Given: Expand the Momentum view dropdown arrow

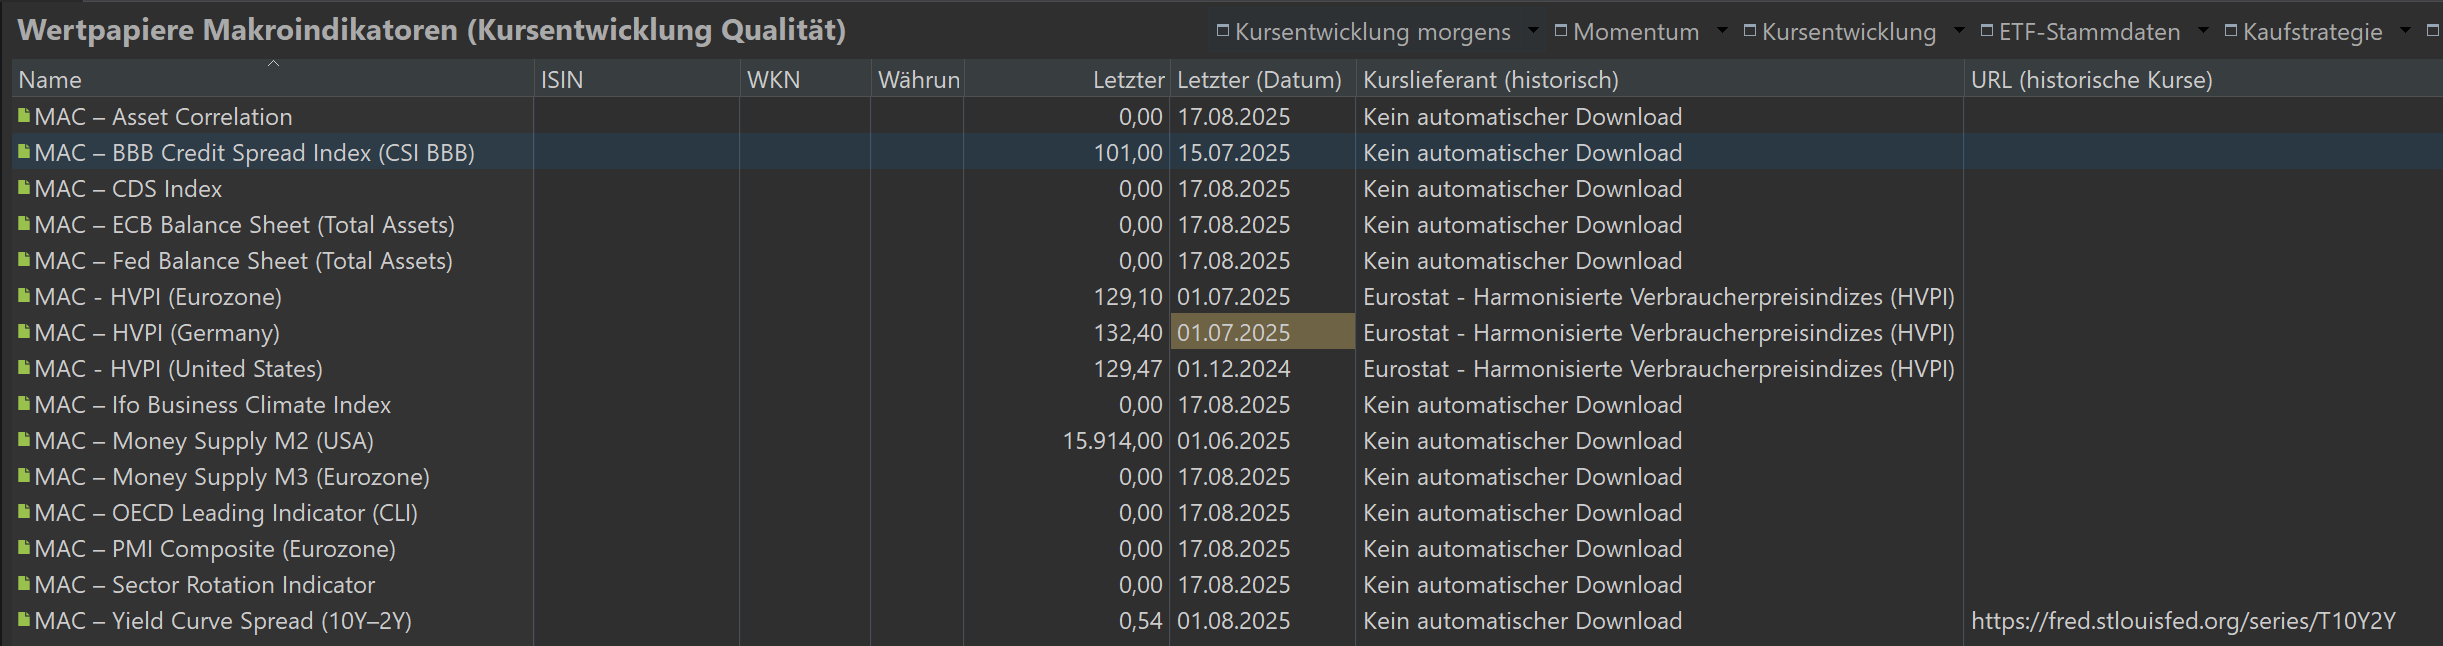Looking at the screenshot, I should click(x=1721, y=31).
